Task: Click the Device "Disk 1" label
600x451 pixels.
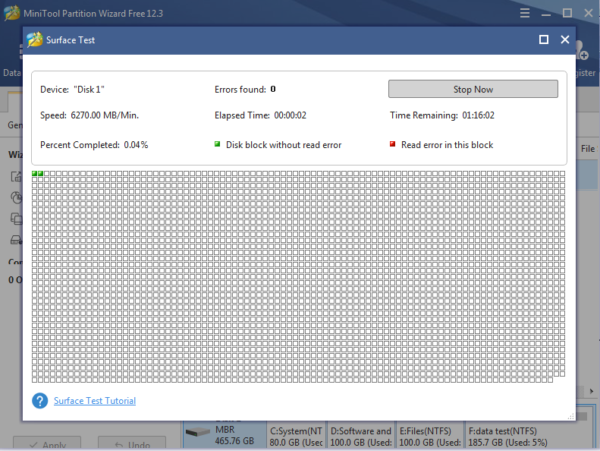Action: coord(72,89)
